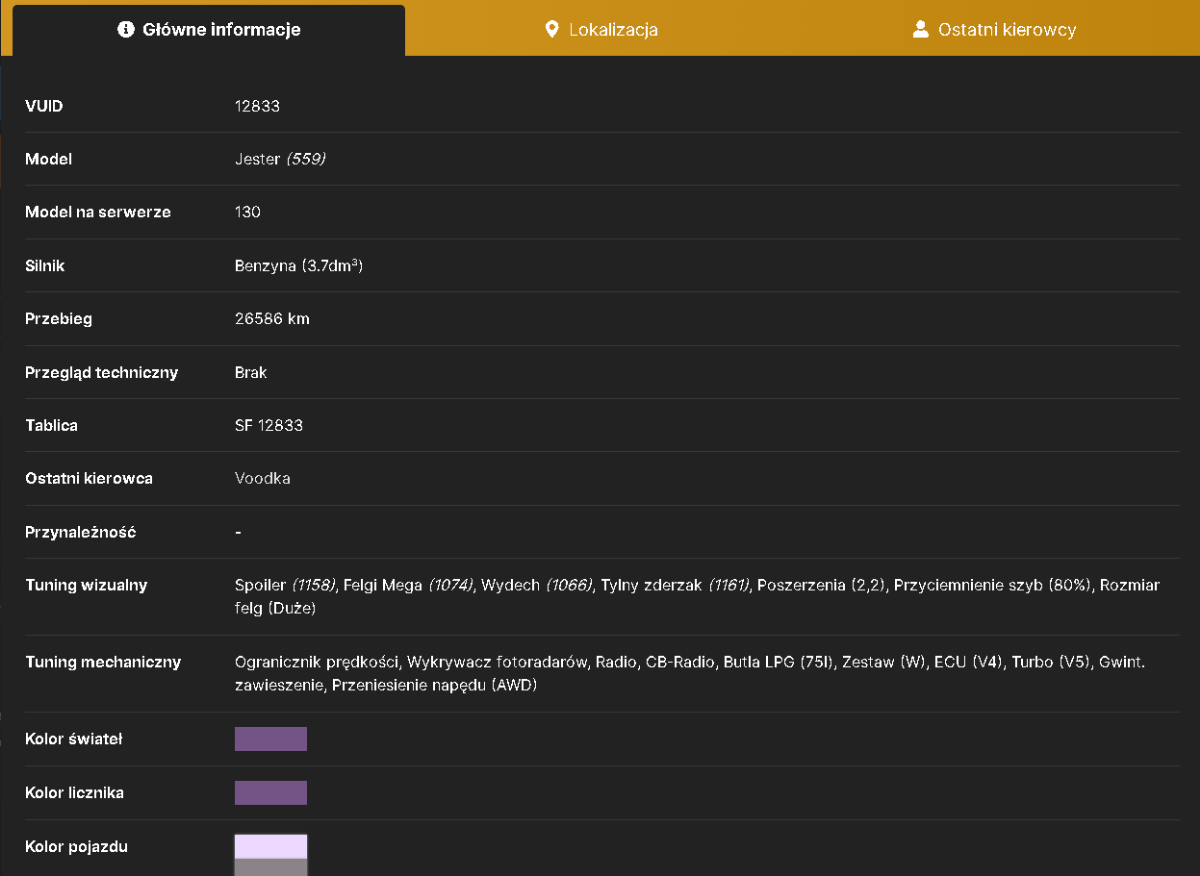The width and height of the screenshot is (1200, 876).
Task: Click the Tuning wizualny parts list
Action: 697,596
